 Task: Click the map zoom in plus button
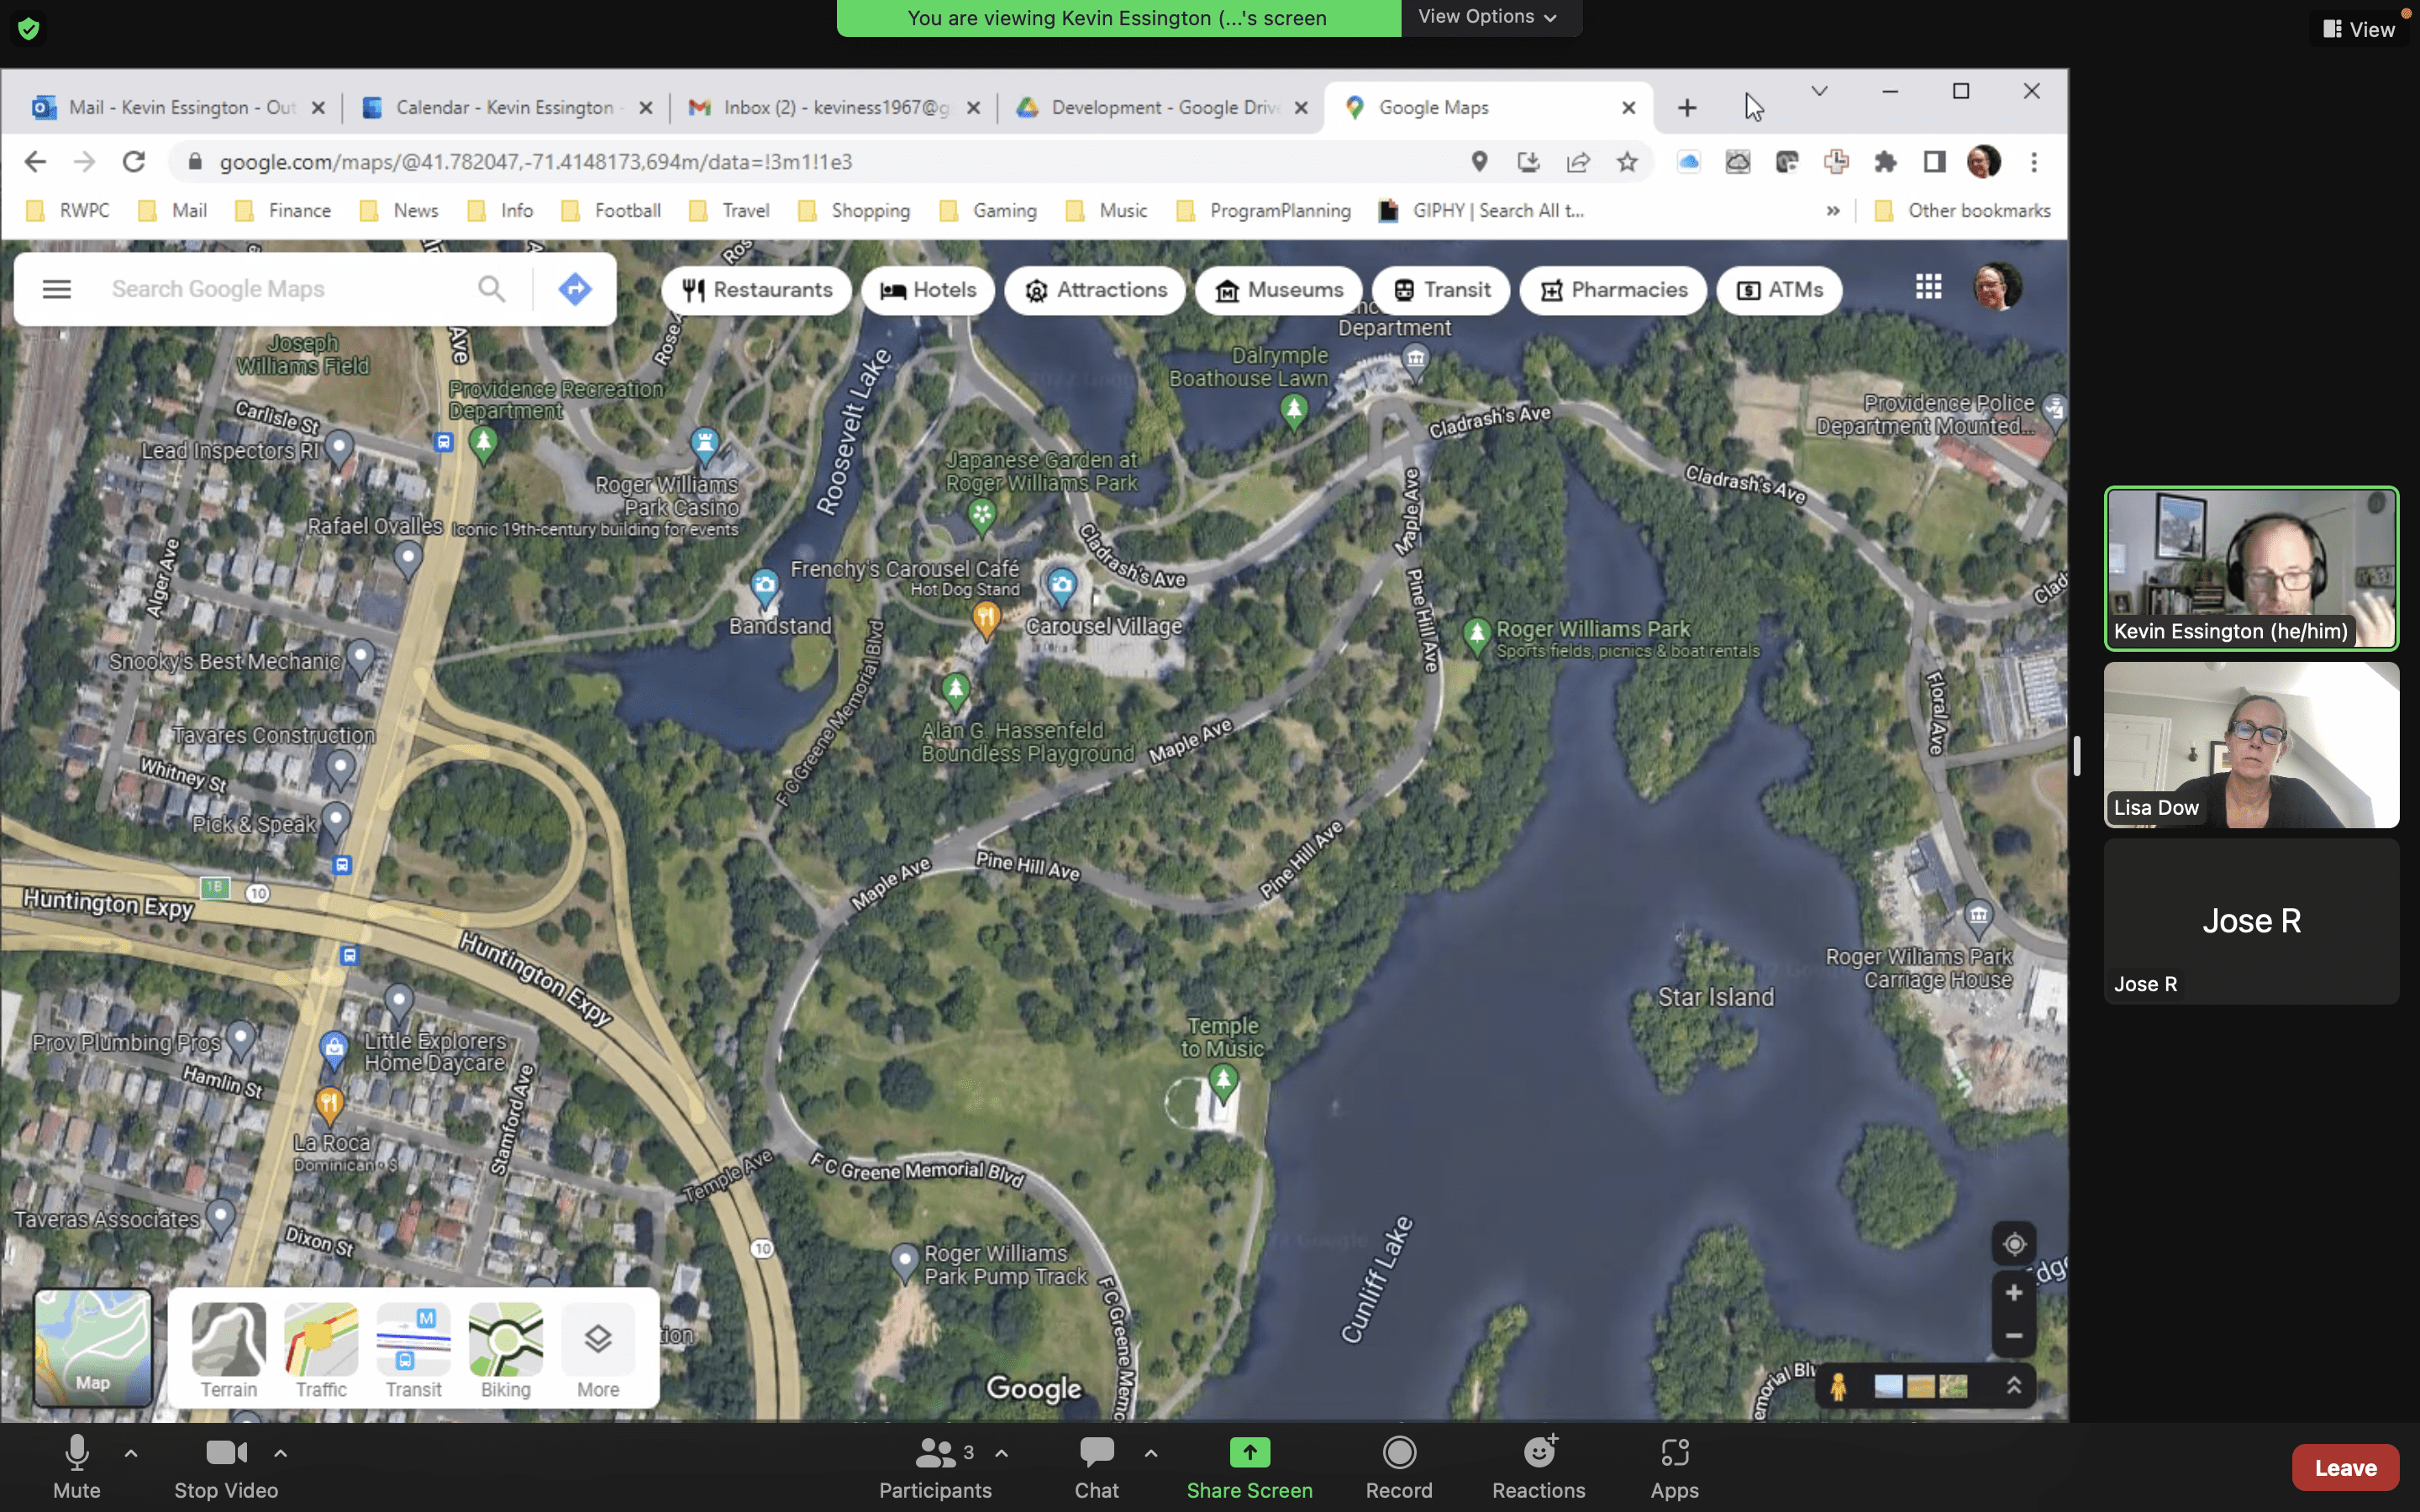(x=2013, y=1293)
